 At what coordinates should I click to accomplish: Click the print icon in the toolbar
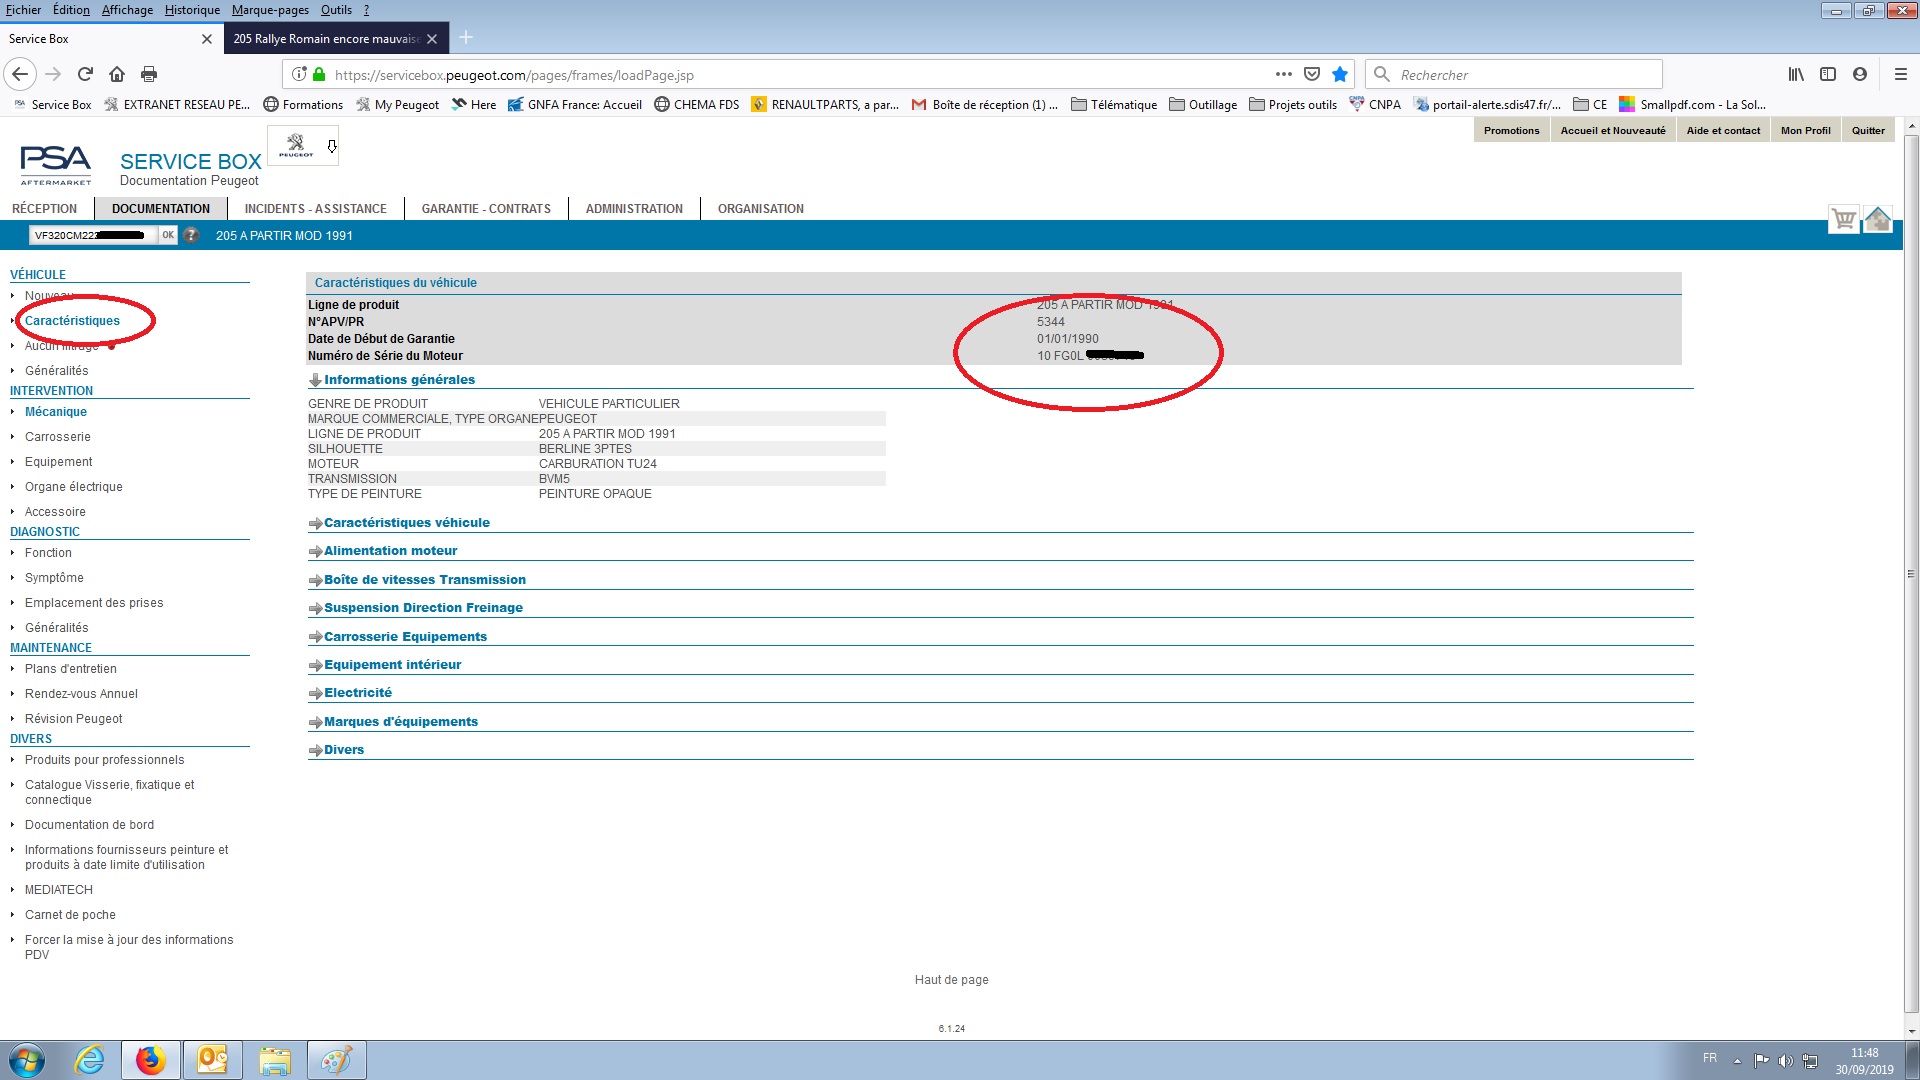click(x=149, y=74)
